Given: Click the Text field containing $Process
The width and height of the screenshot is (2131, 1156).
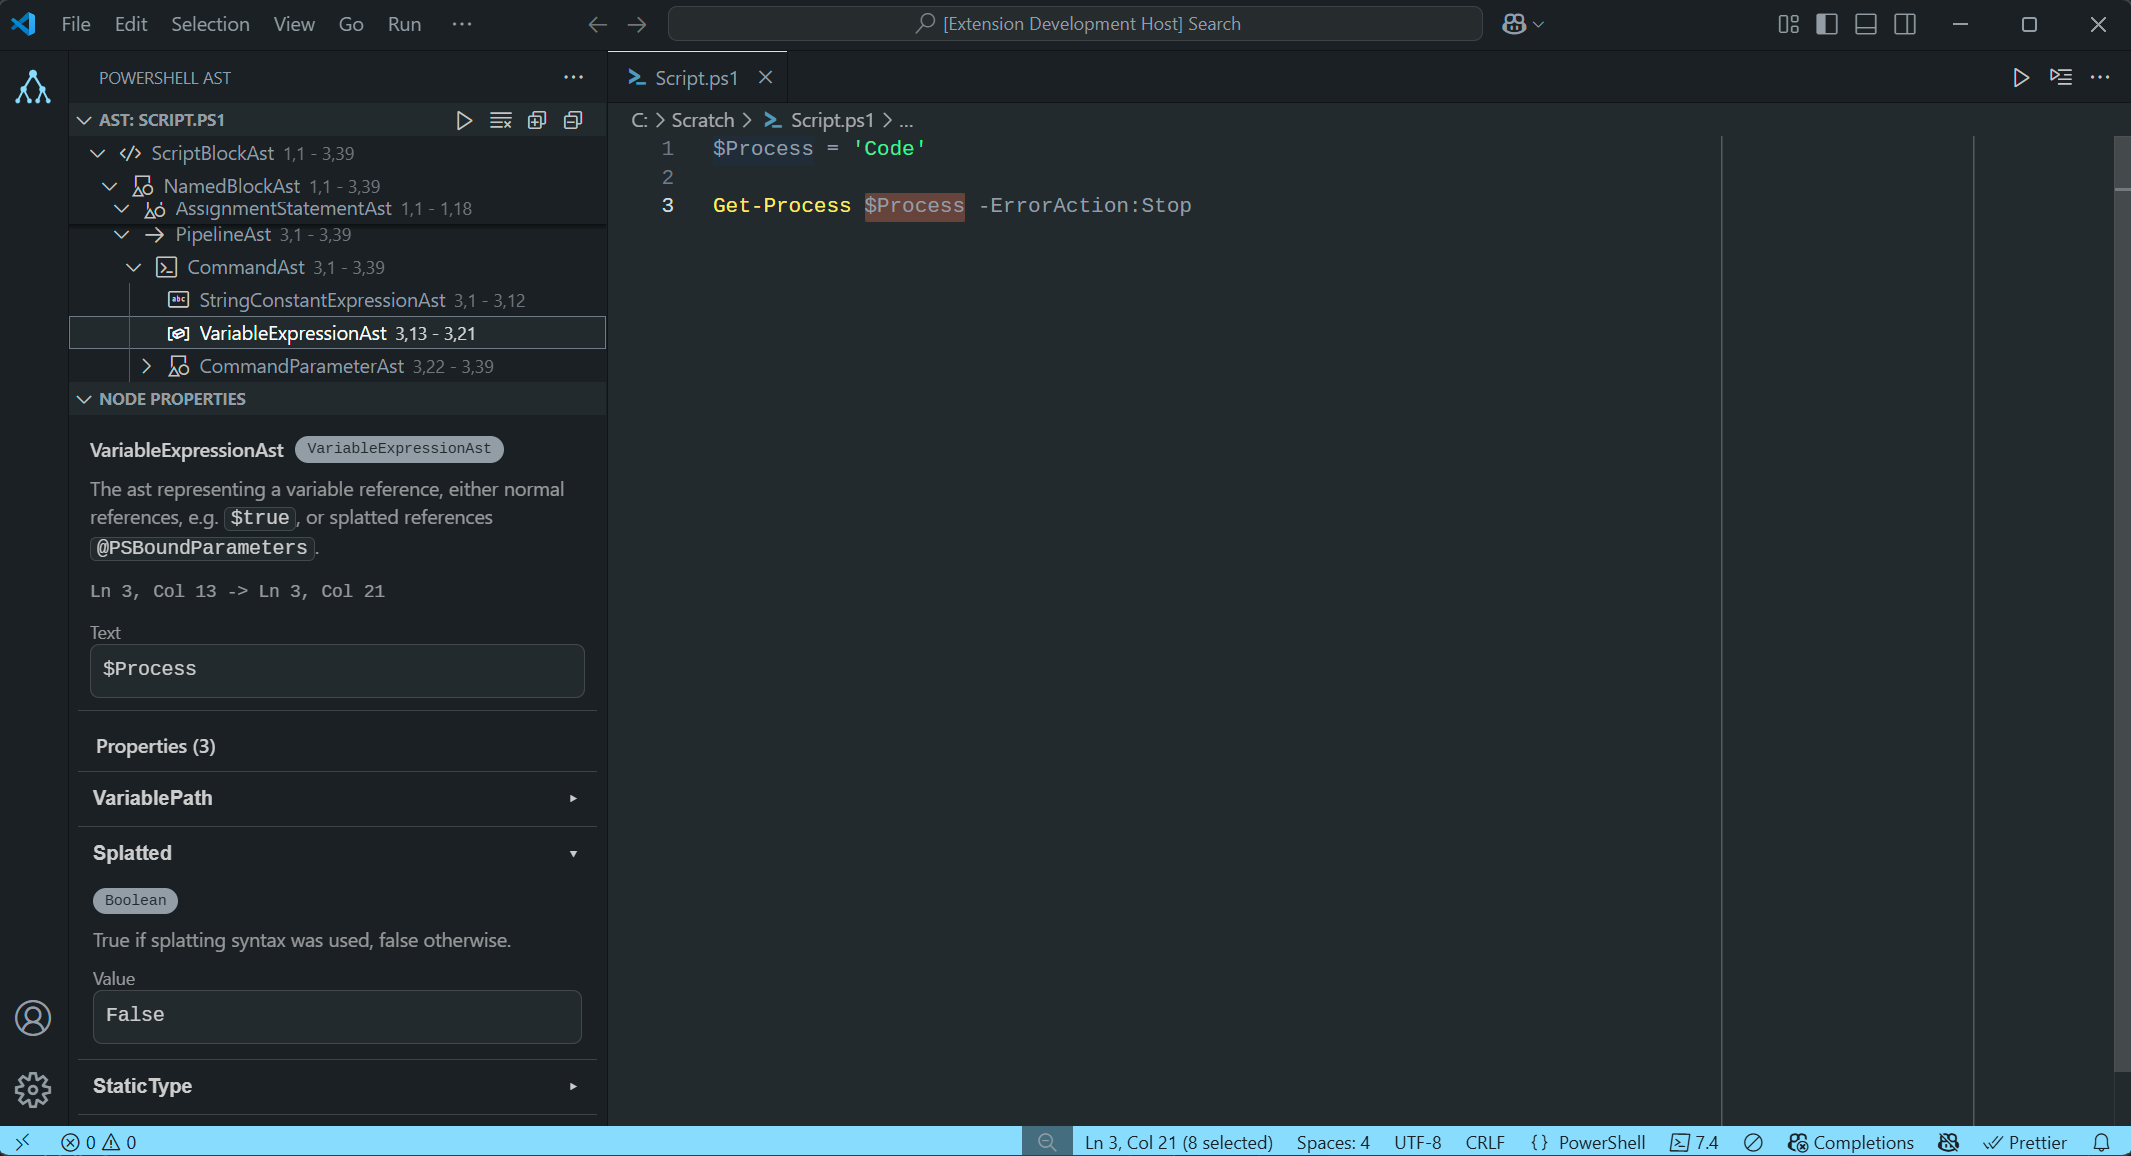Looking at the screenshot, I should point(337,670).
